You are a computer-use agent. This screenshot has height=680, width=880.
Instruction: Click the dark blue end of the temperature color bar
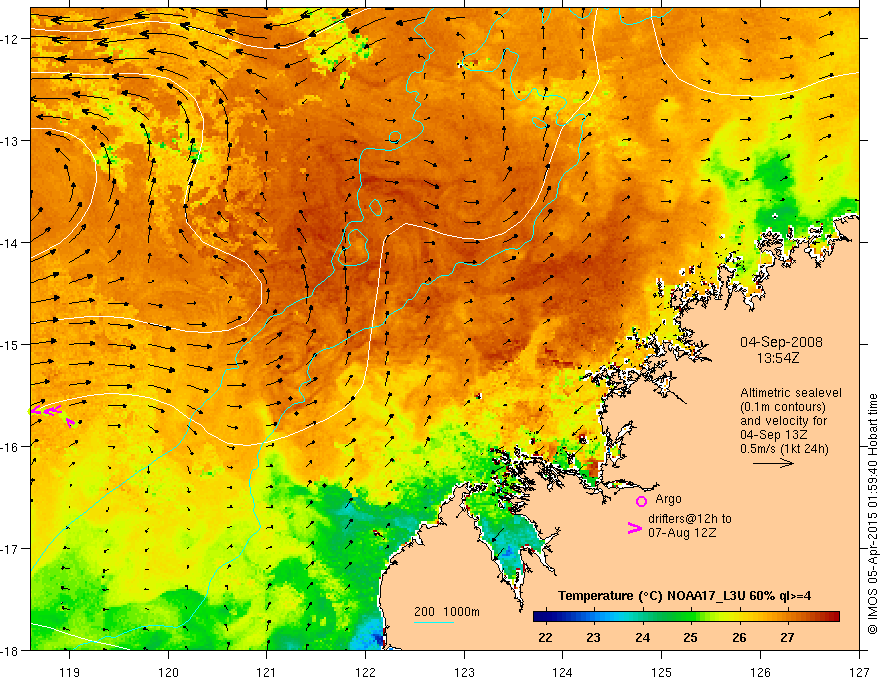coord(540,617)
